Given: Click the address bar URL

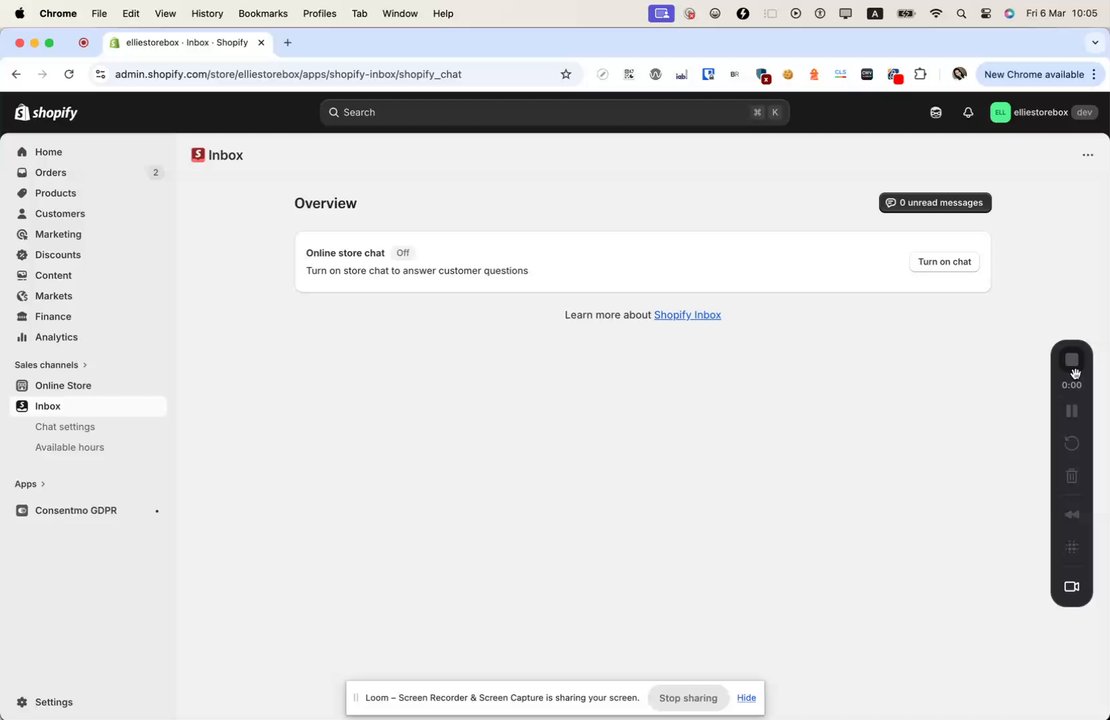Looking at the screenshot, I should 288,74.
